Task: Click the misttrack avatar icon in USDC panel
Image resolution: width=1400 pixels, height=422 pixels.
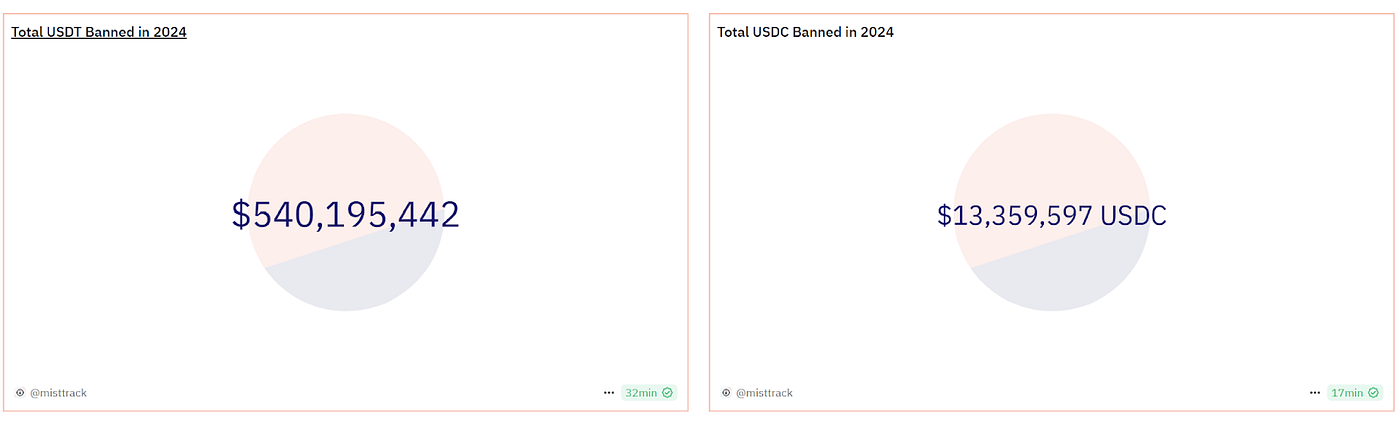Action: point(726,393)
